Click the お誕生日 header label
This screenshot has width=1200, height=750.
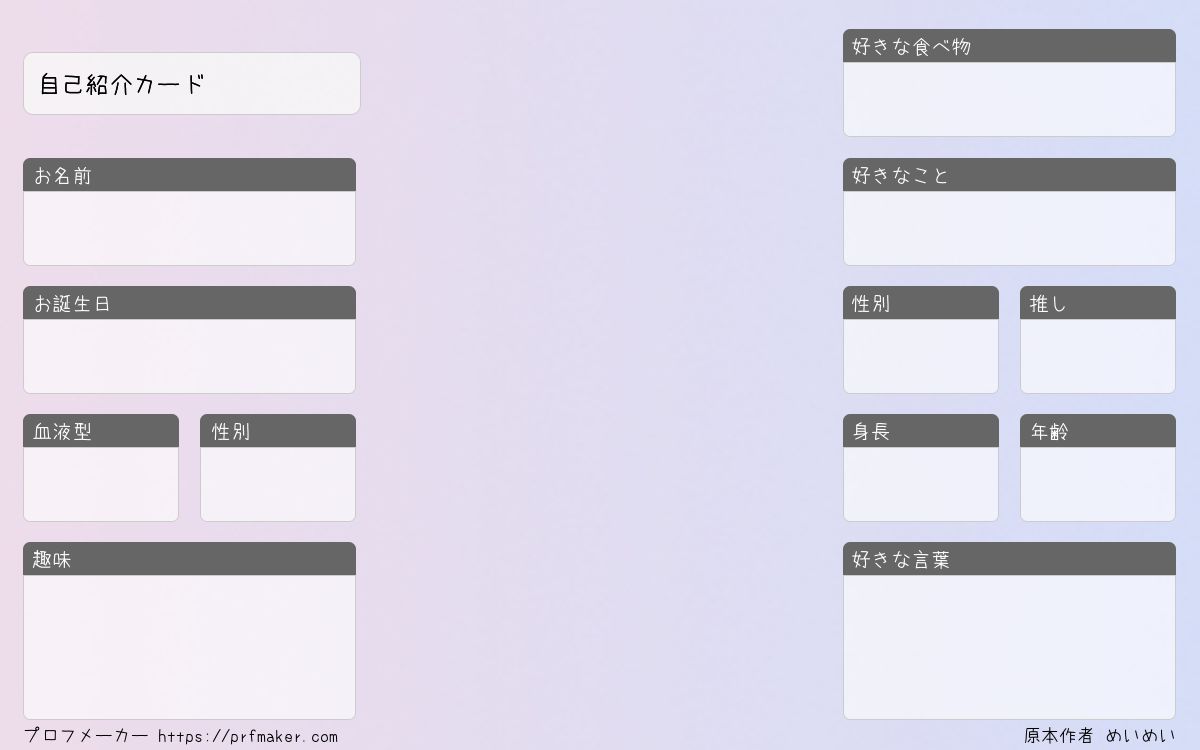click(72, 303)
